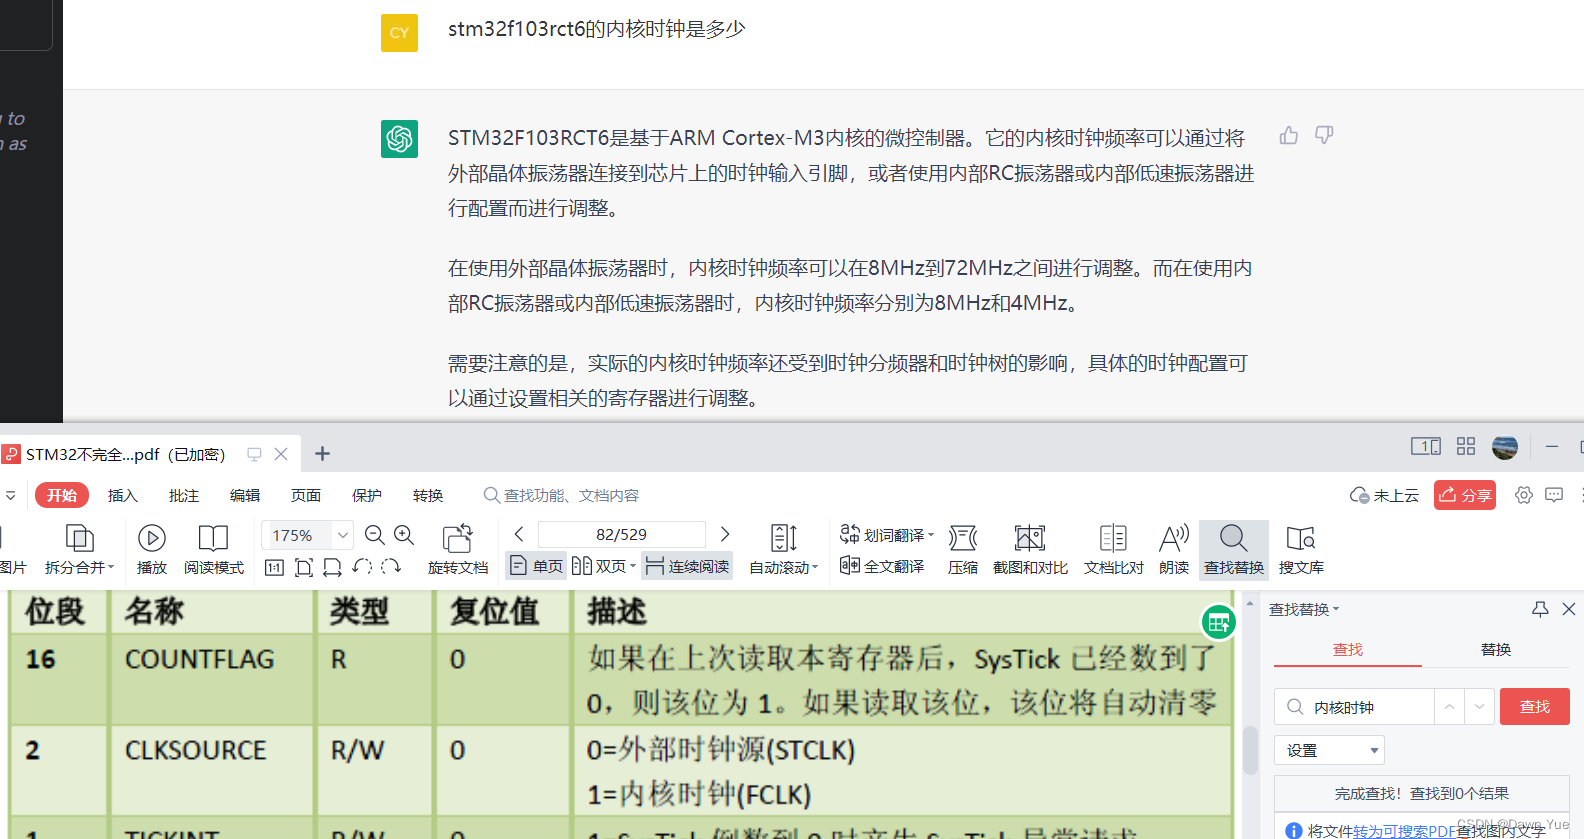Image resolution: width=1584 pixels, height=839 pixels.
Task: Select the 页面 ribbon tab
Action: [306, 495]
